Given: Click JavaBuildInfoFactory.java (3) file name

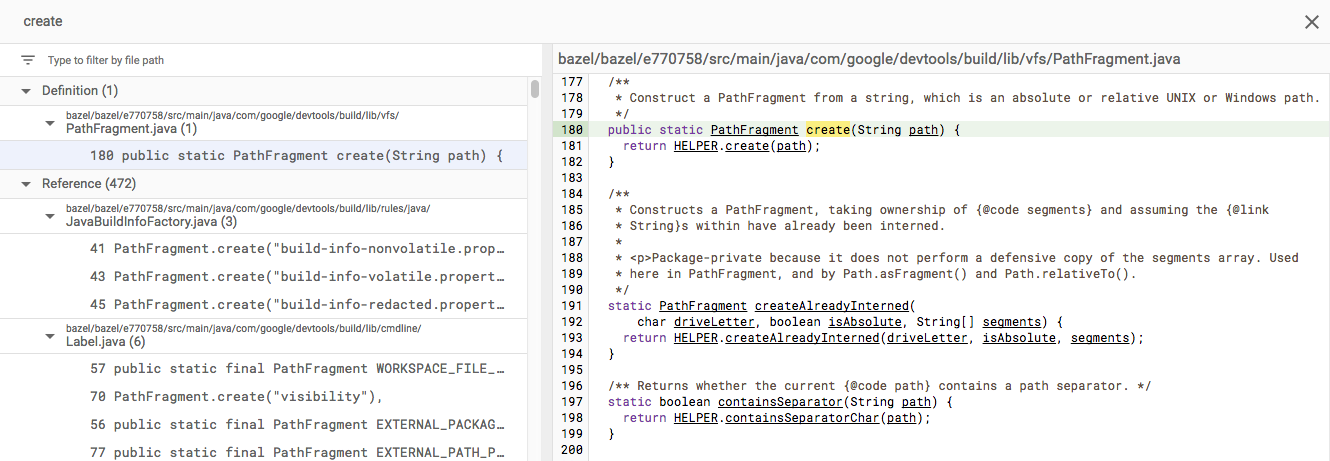Looking at the screenshot, I should tap(151, 222).
